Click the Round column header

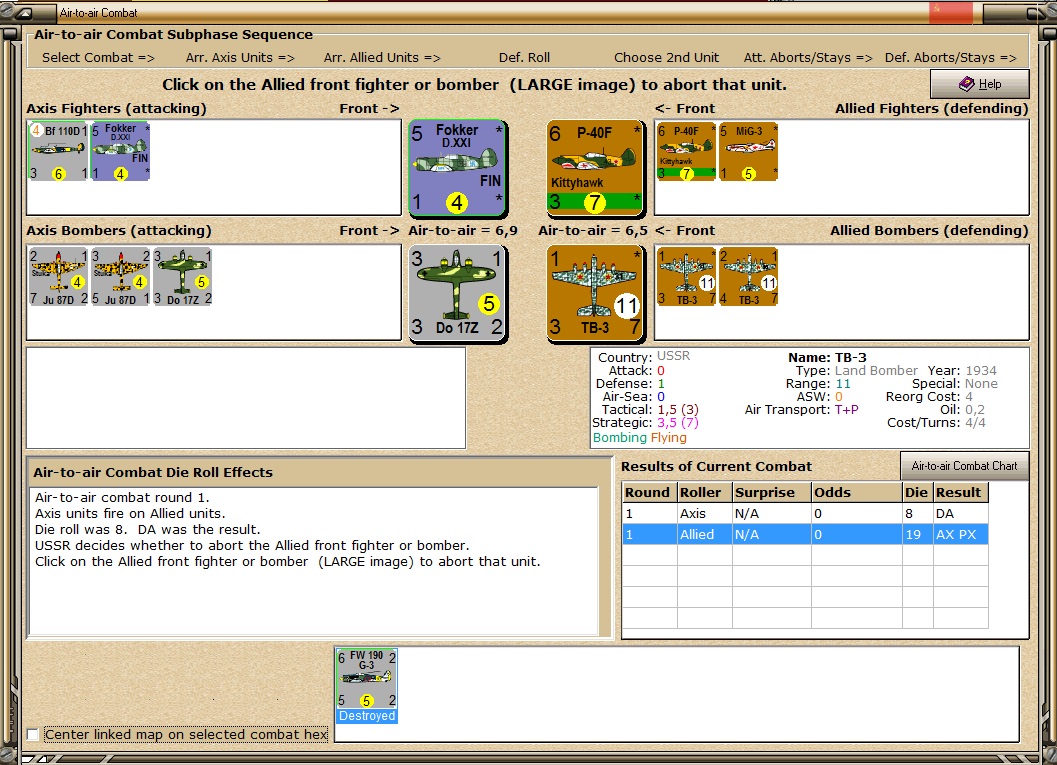pyautogui.click(x=649, y=493)
